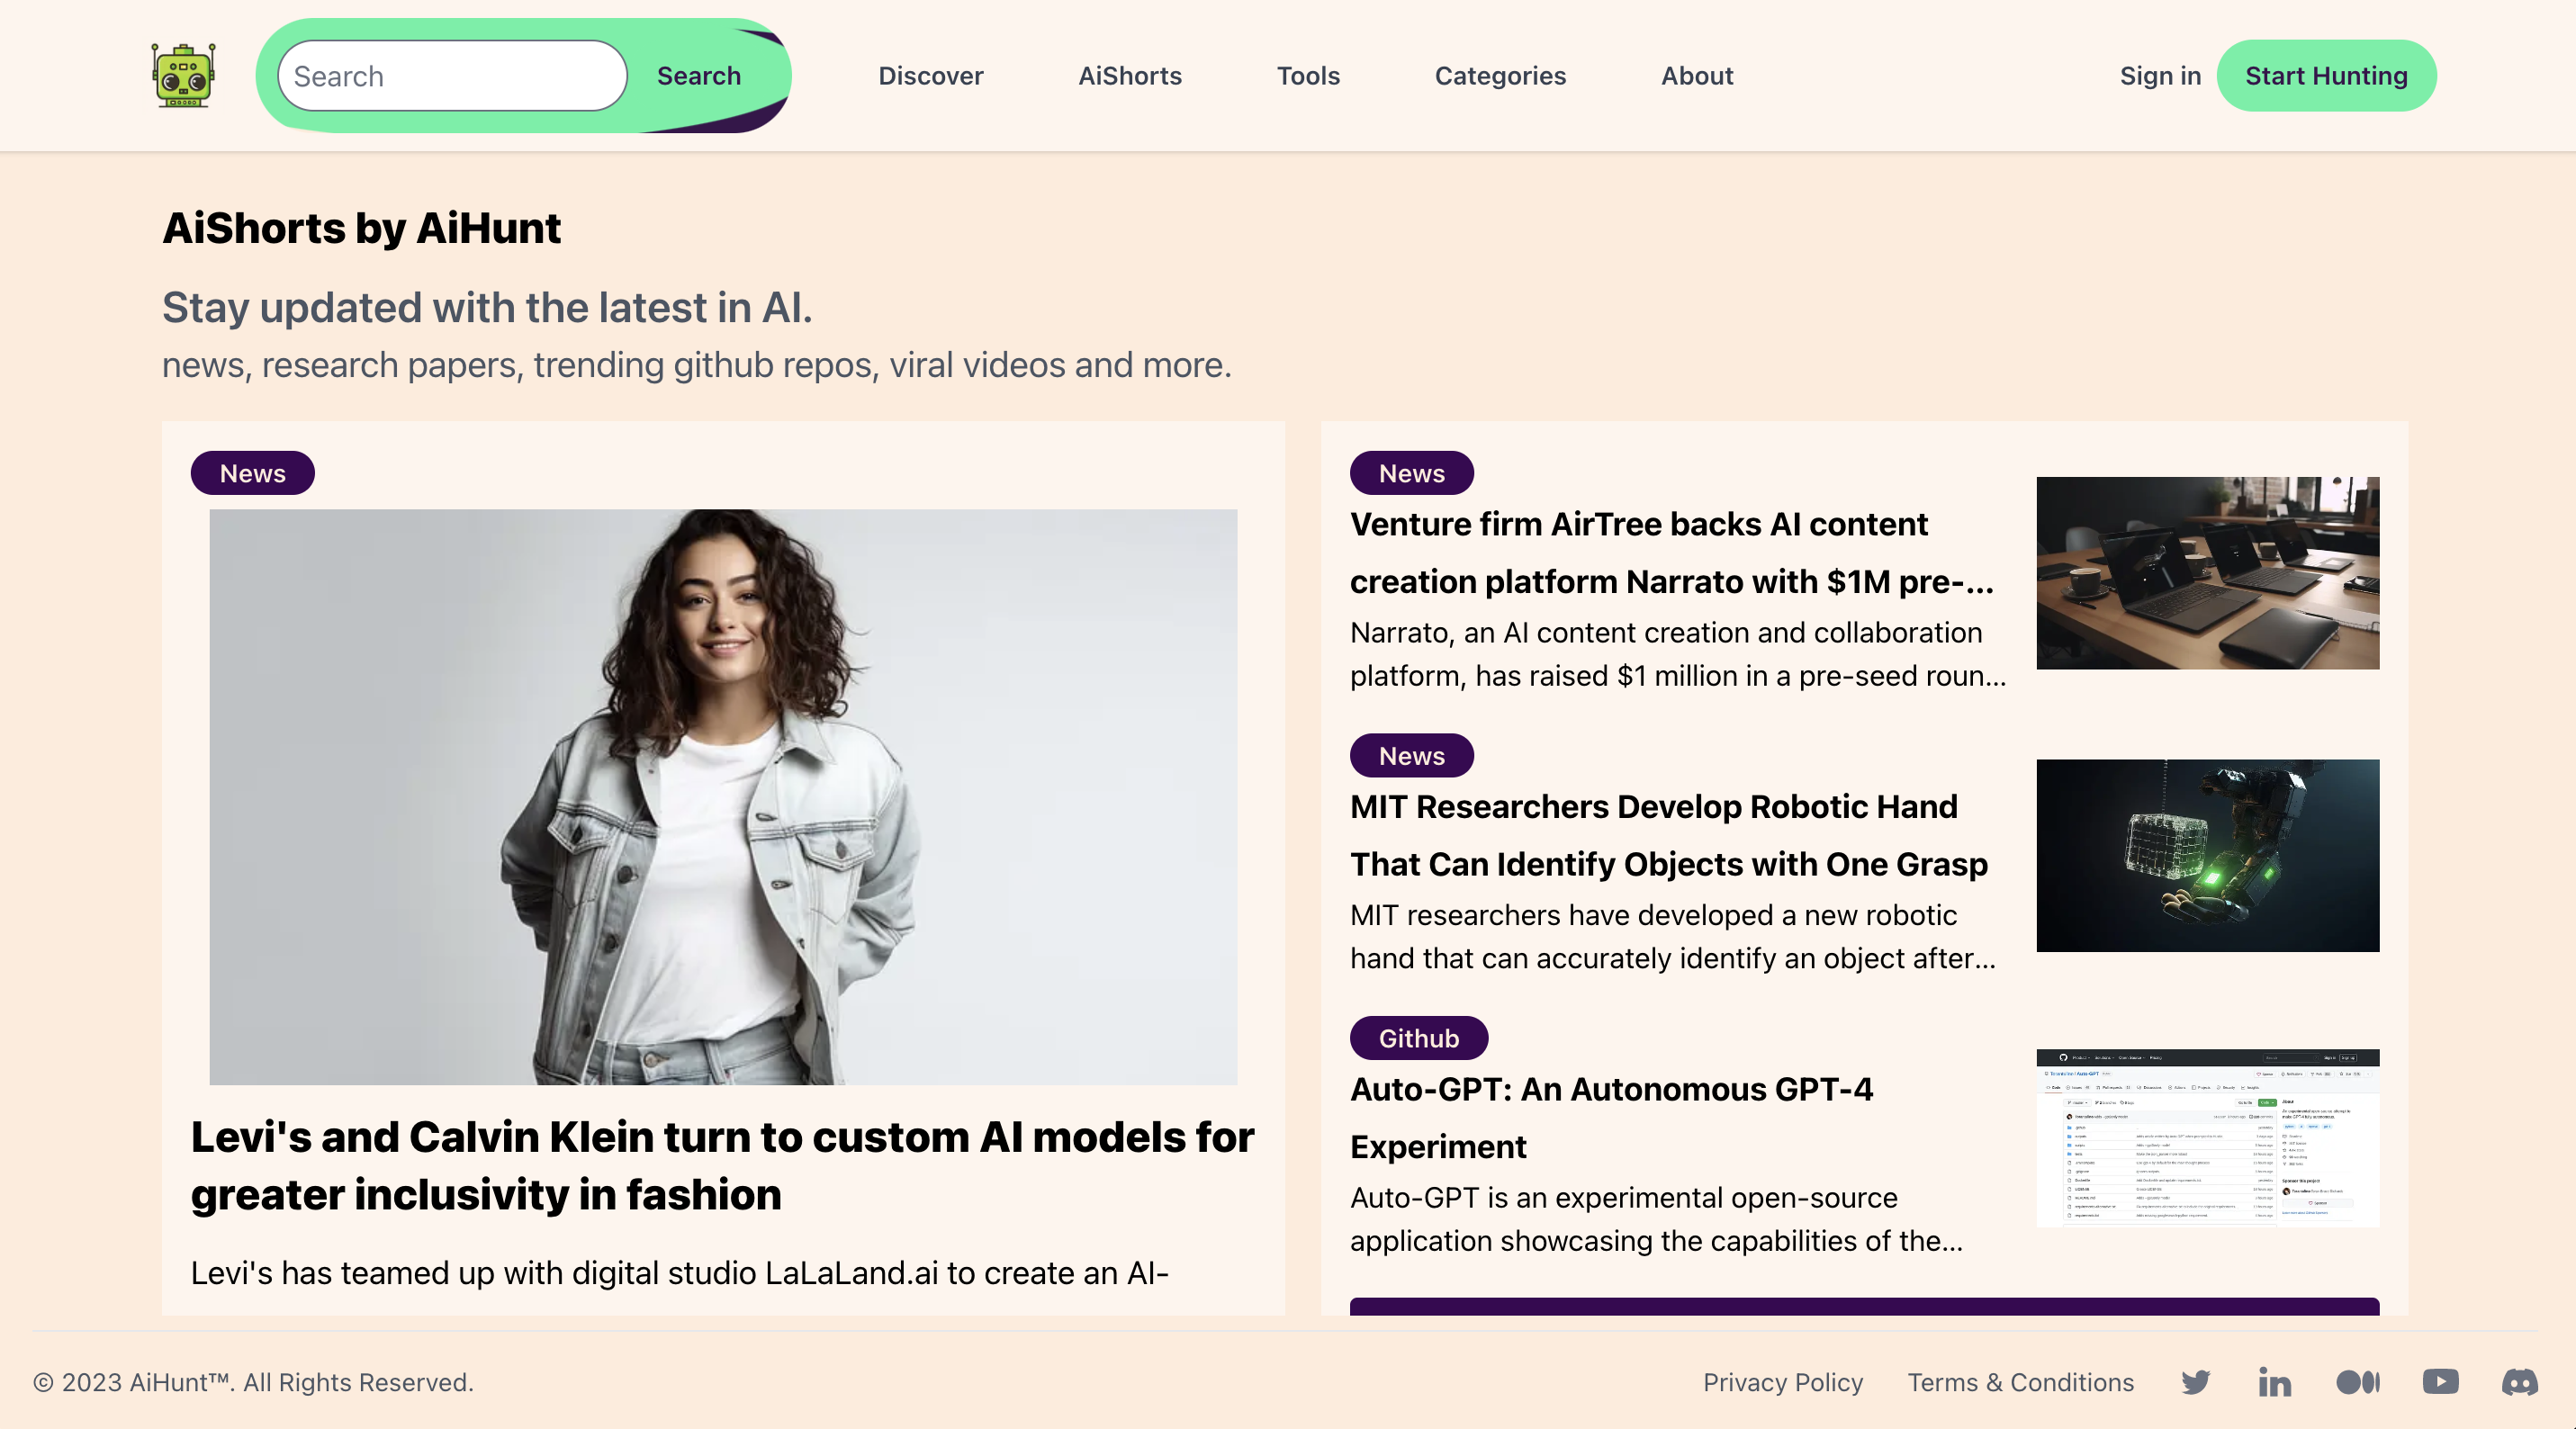This screenshot has width=2576, height=1429.
Task: Open AiHunt's YouTube channel
Action: click(2440, 1383)
